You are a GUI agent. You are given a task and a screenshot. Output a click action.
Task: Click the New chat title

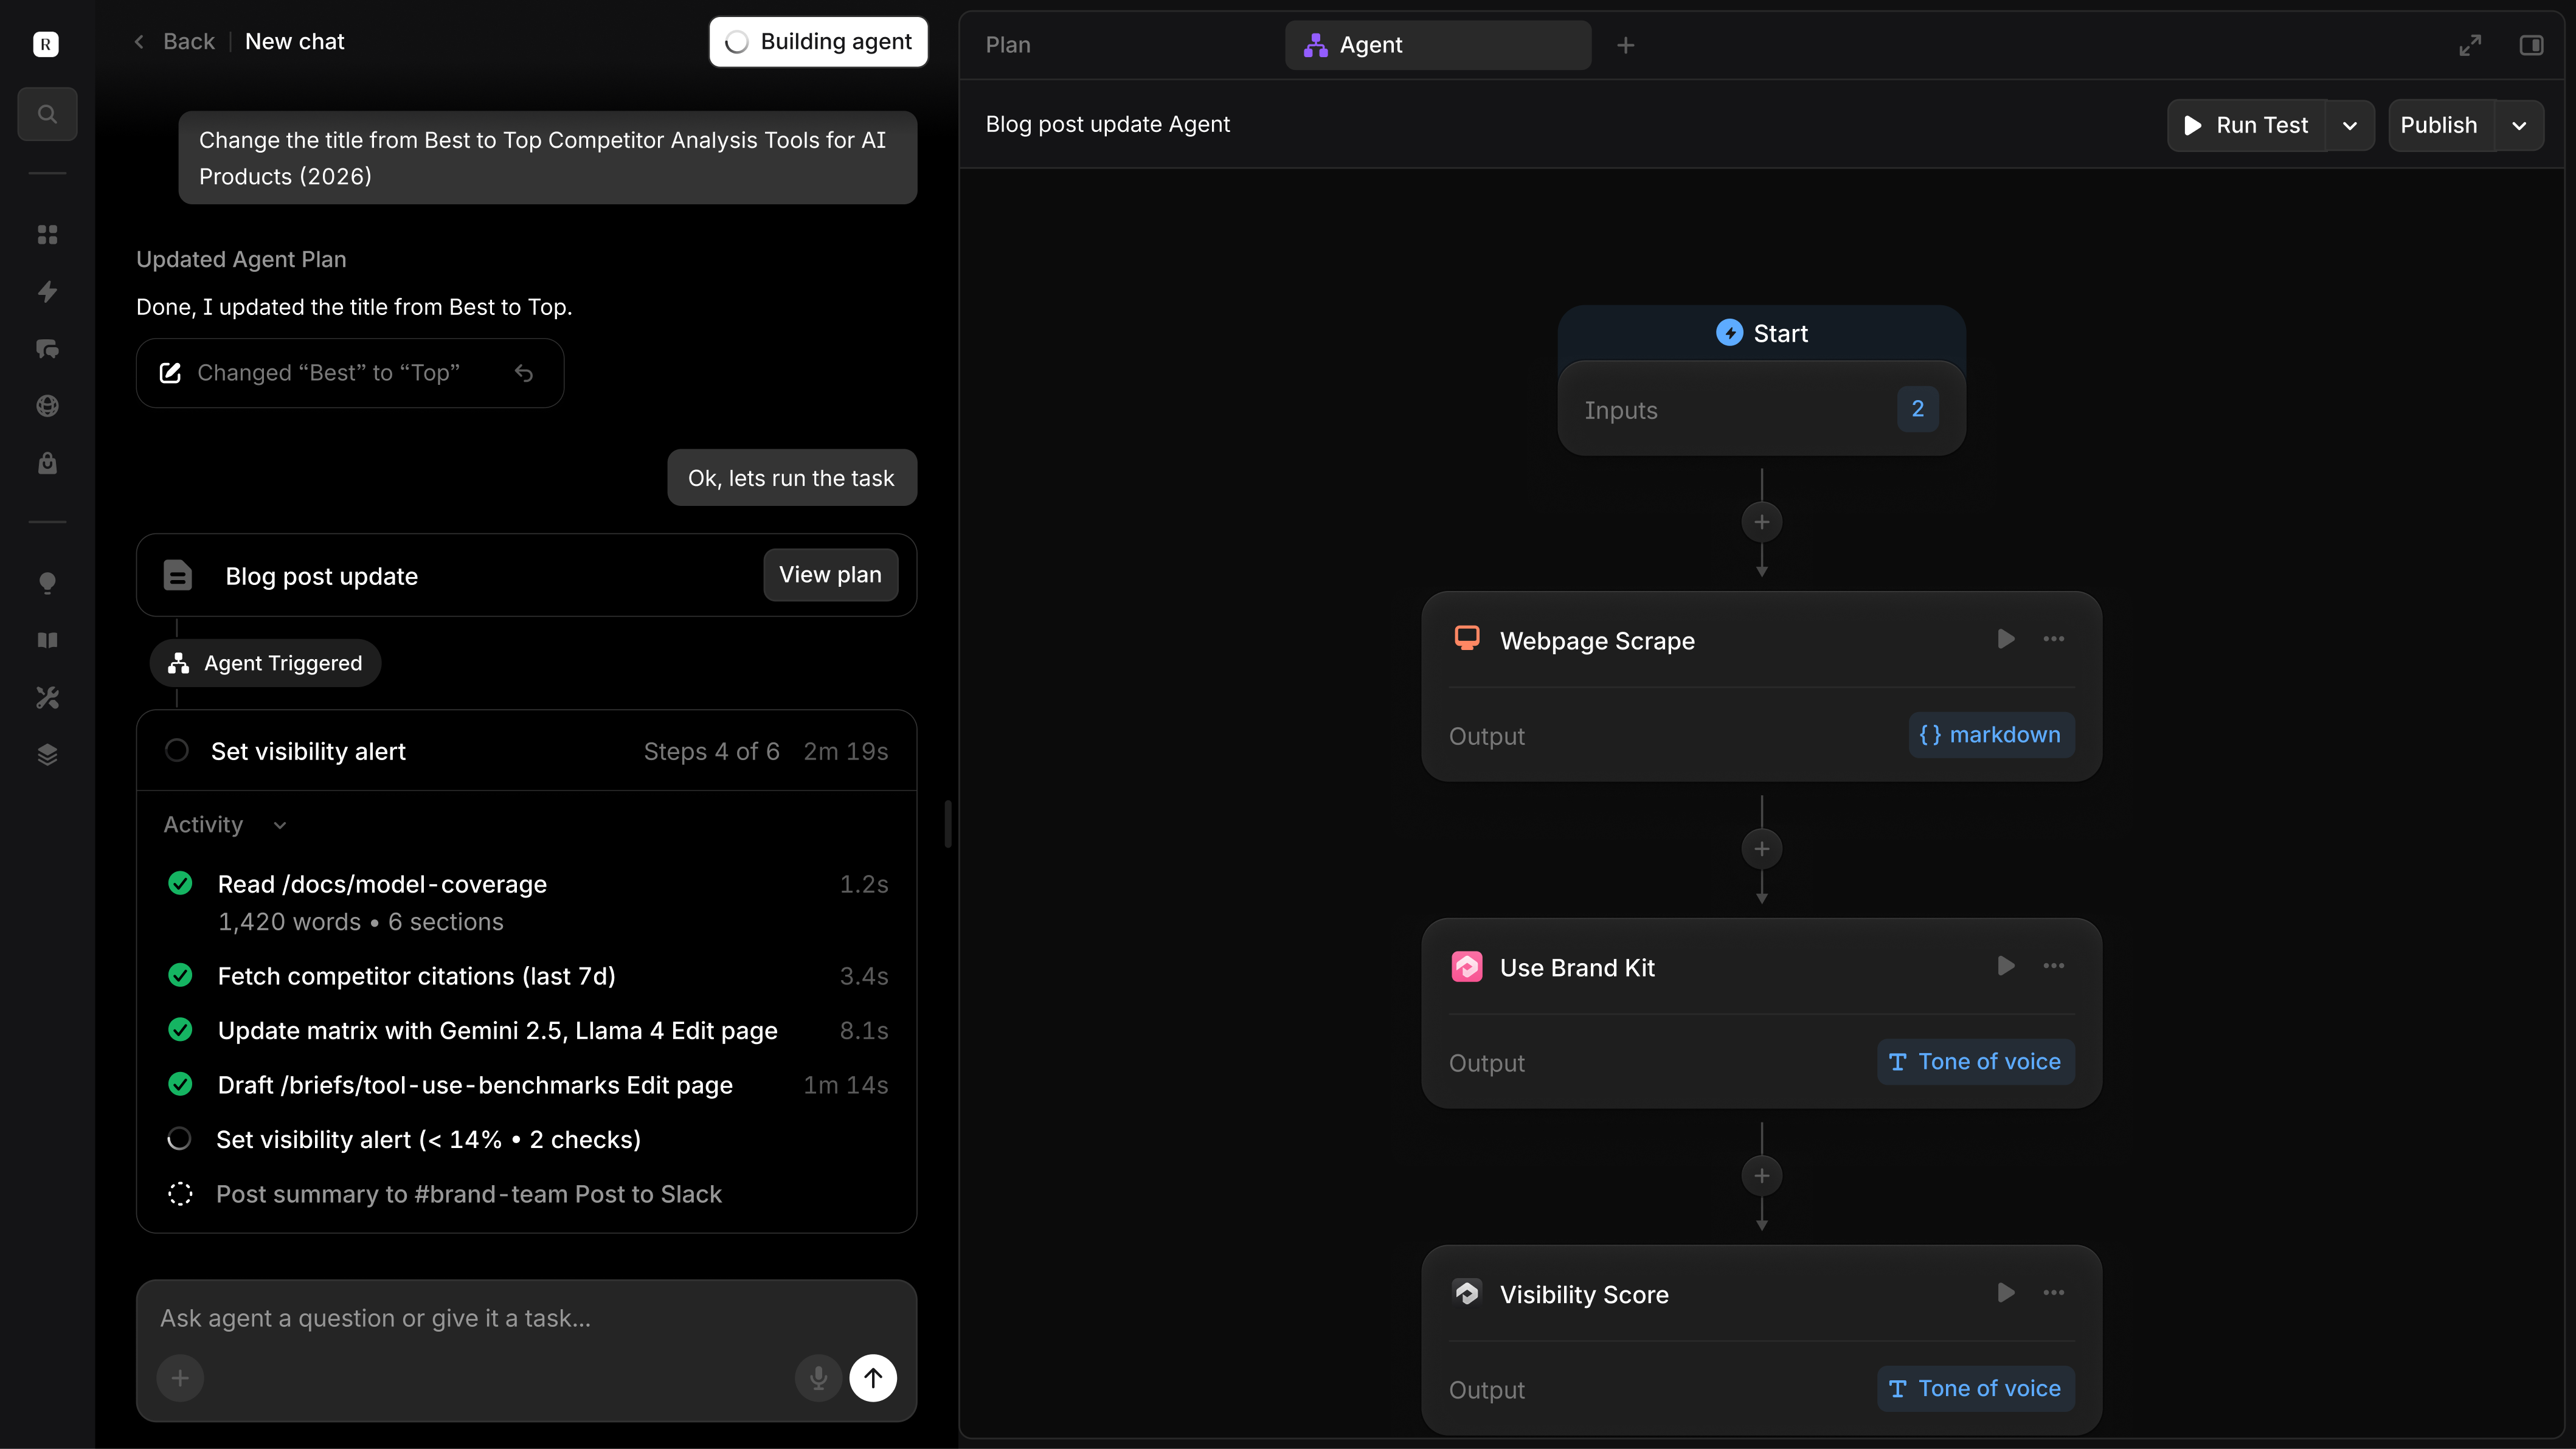pyautogui.click(x=294, y=42)
